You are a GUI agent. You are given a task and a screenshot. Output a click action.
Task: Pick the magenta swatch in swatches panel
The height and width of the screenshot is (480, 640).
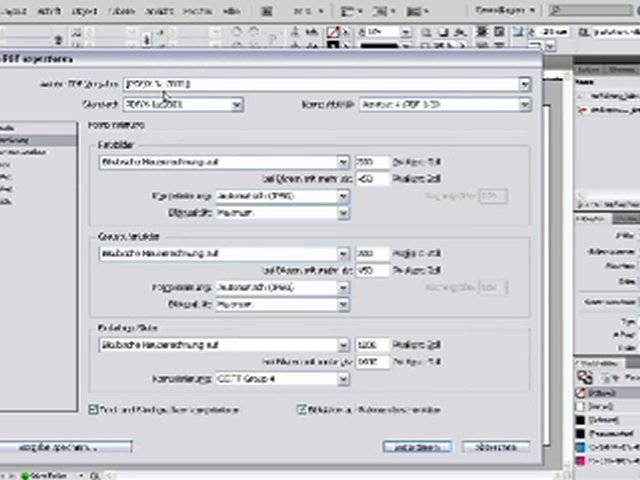tap(603, 461)
